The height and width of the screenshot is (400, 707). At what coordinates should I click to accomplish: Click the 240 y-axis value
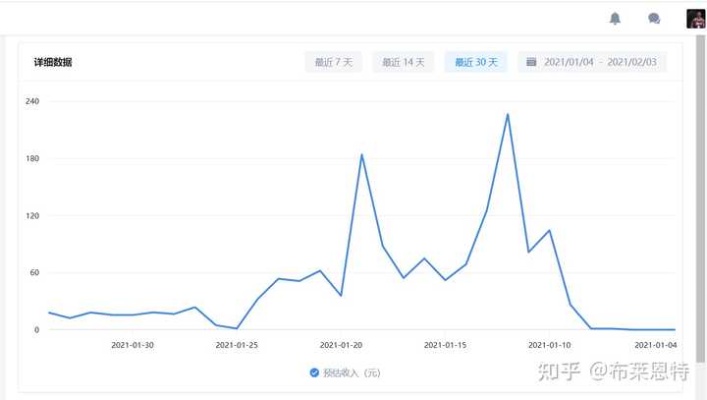[32, 101]
